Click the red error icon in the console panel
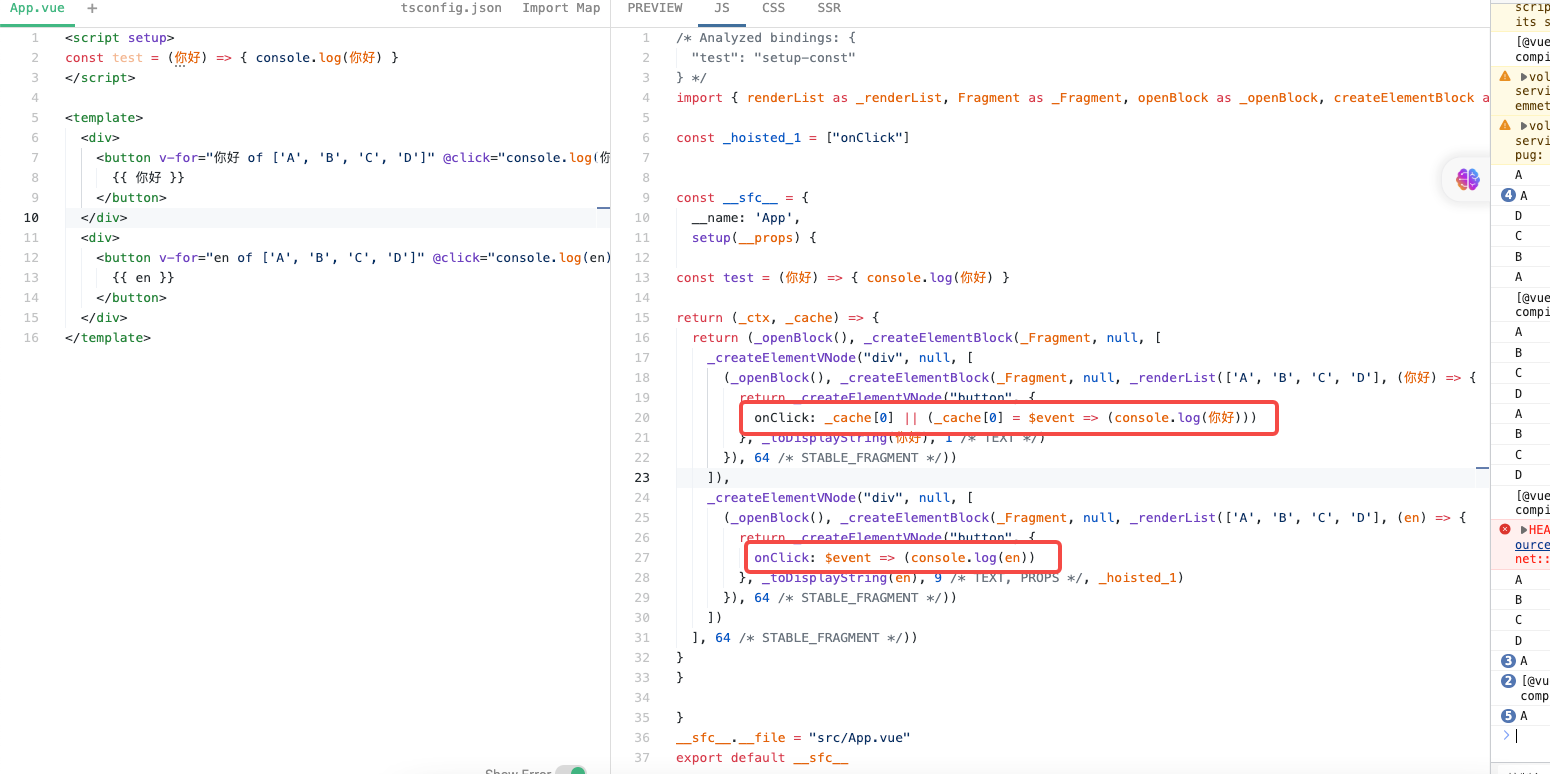Image resolution: width=1550 pixels, height=774 pixels. (x=1505, y=529)
